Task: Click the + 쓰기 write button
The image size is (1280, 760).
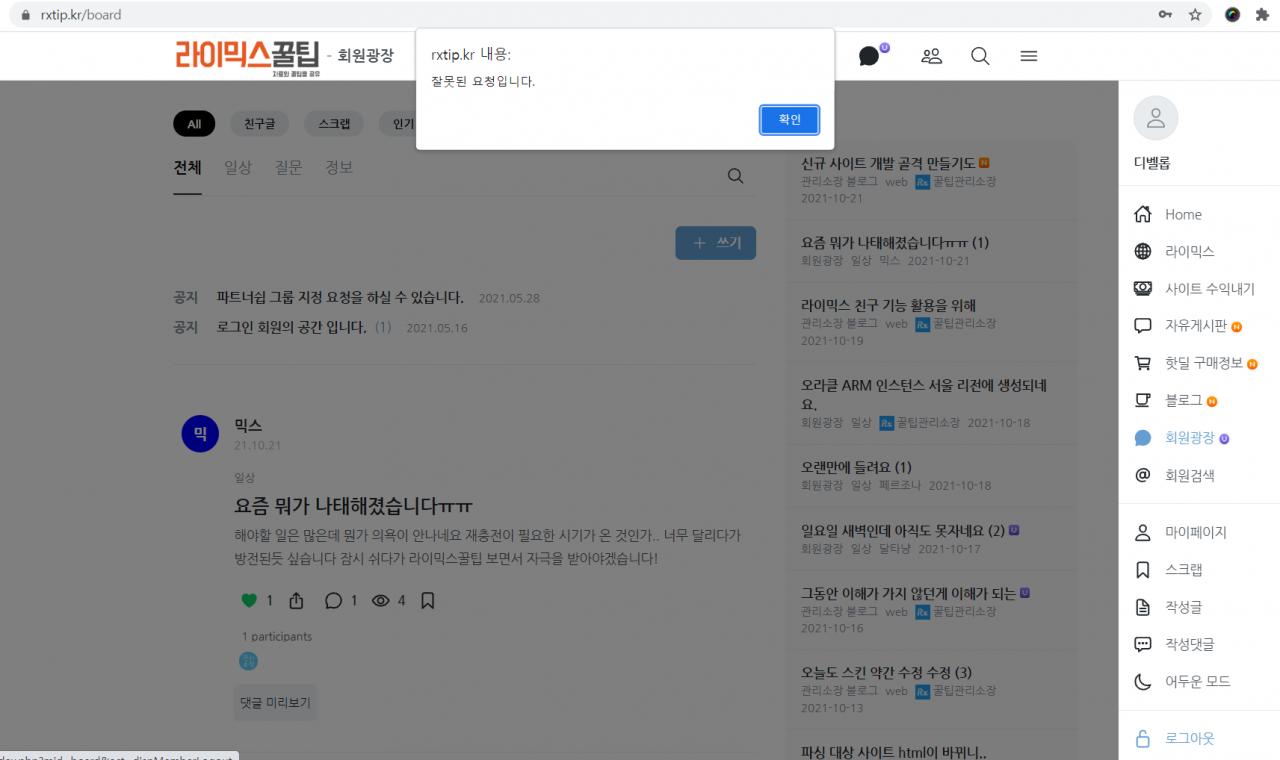Action: 715,243
